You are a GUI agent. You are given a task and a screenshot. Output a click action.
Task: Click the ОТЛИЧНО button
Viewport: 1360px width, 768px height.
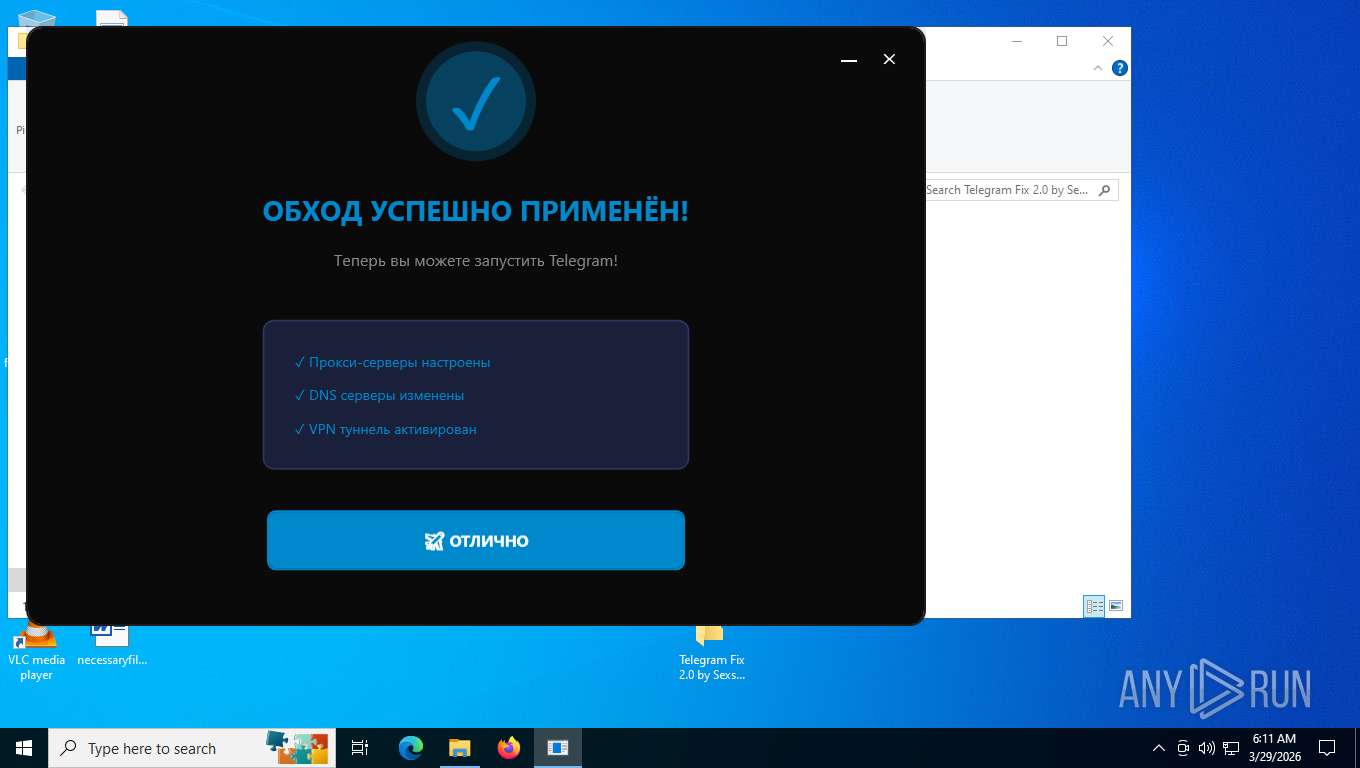(x=476, y=540)
